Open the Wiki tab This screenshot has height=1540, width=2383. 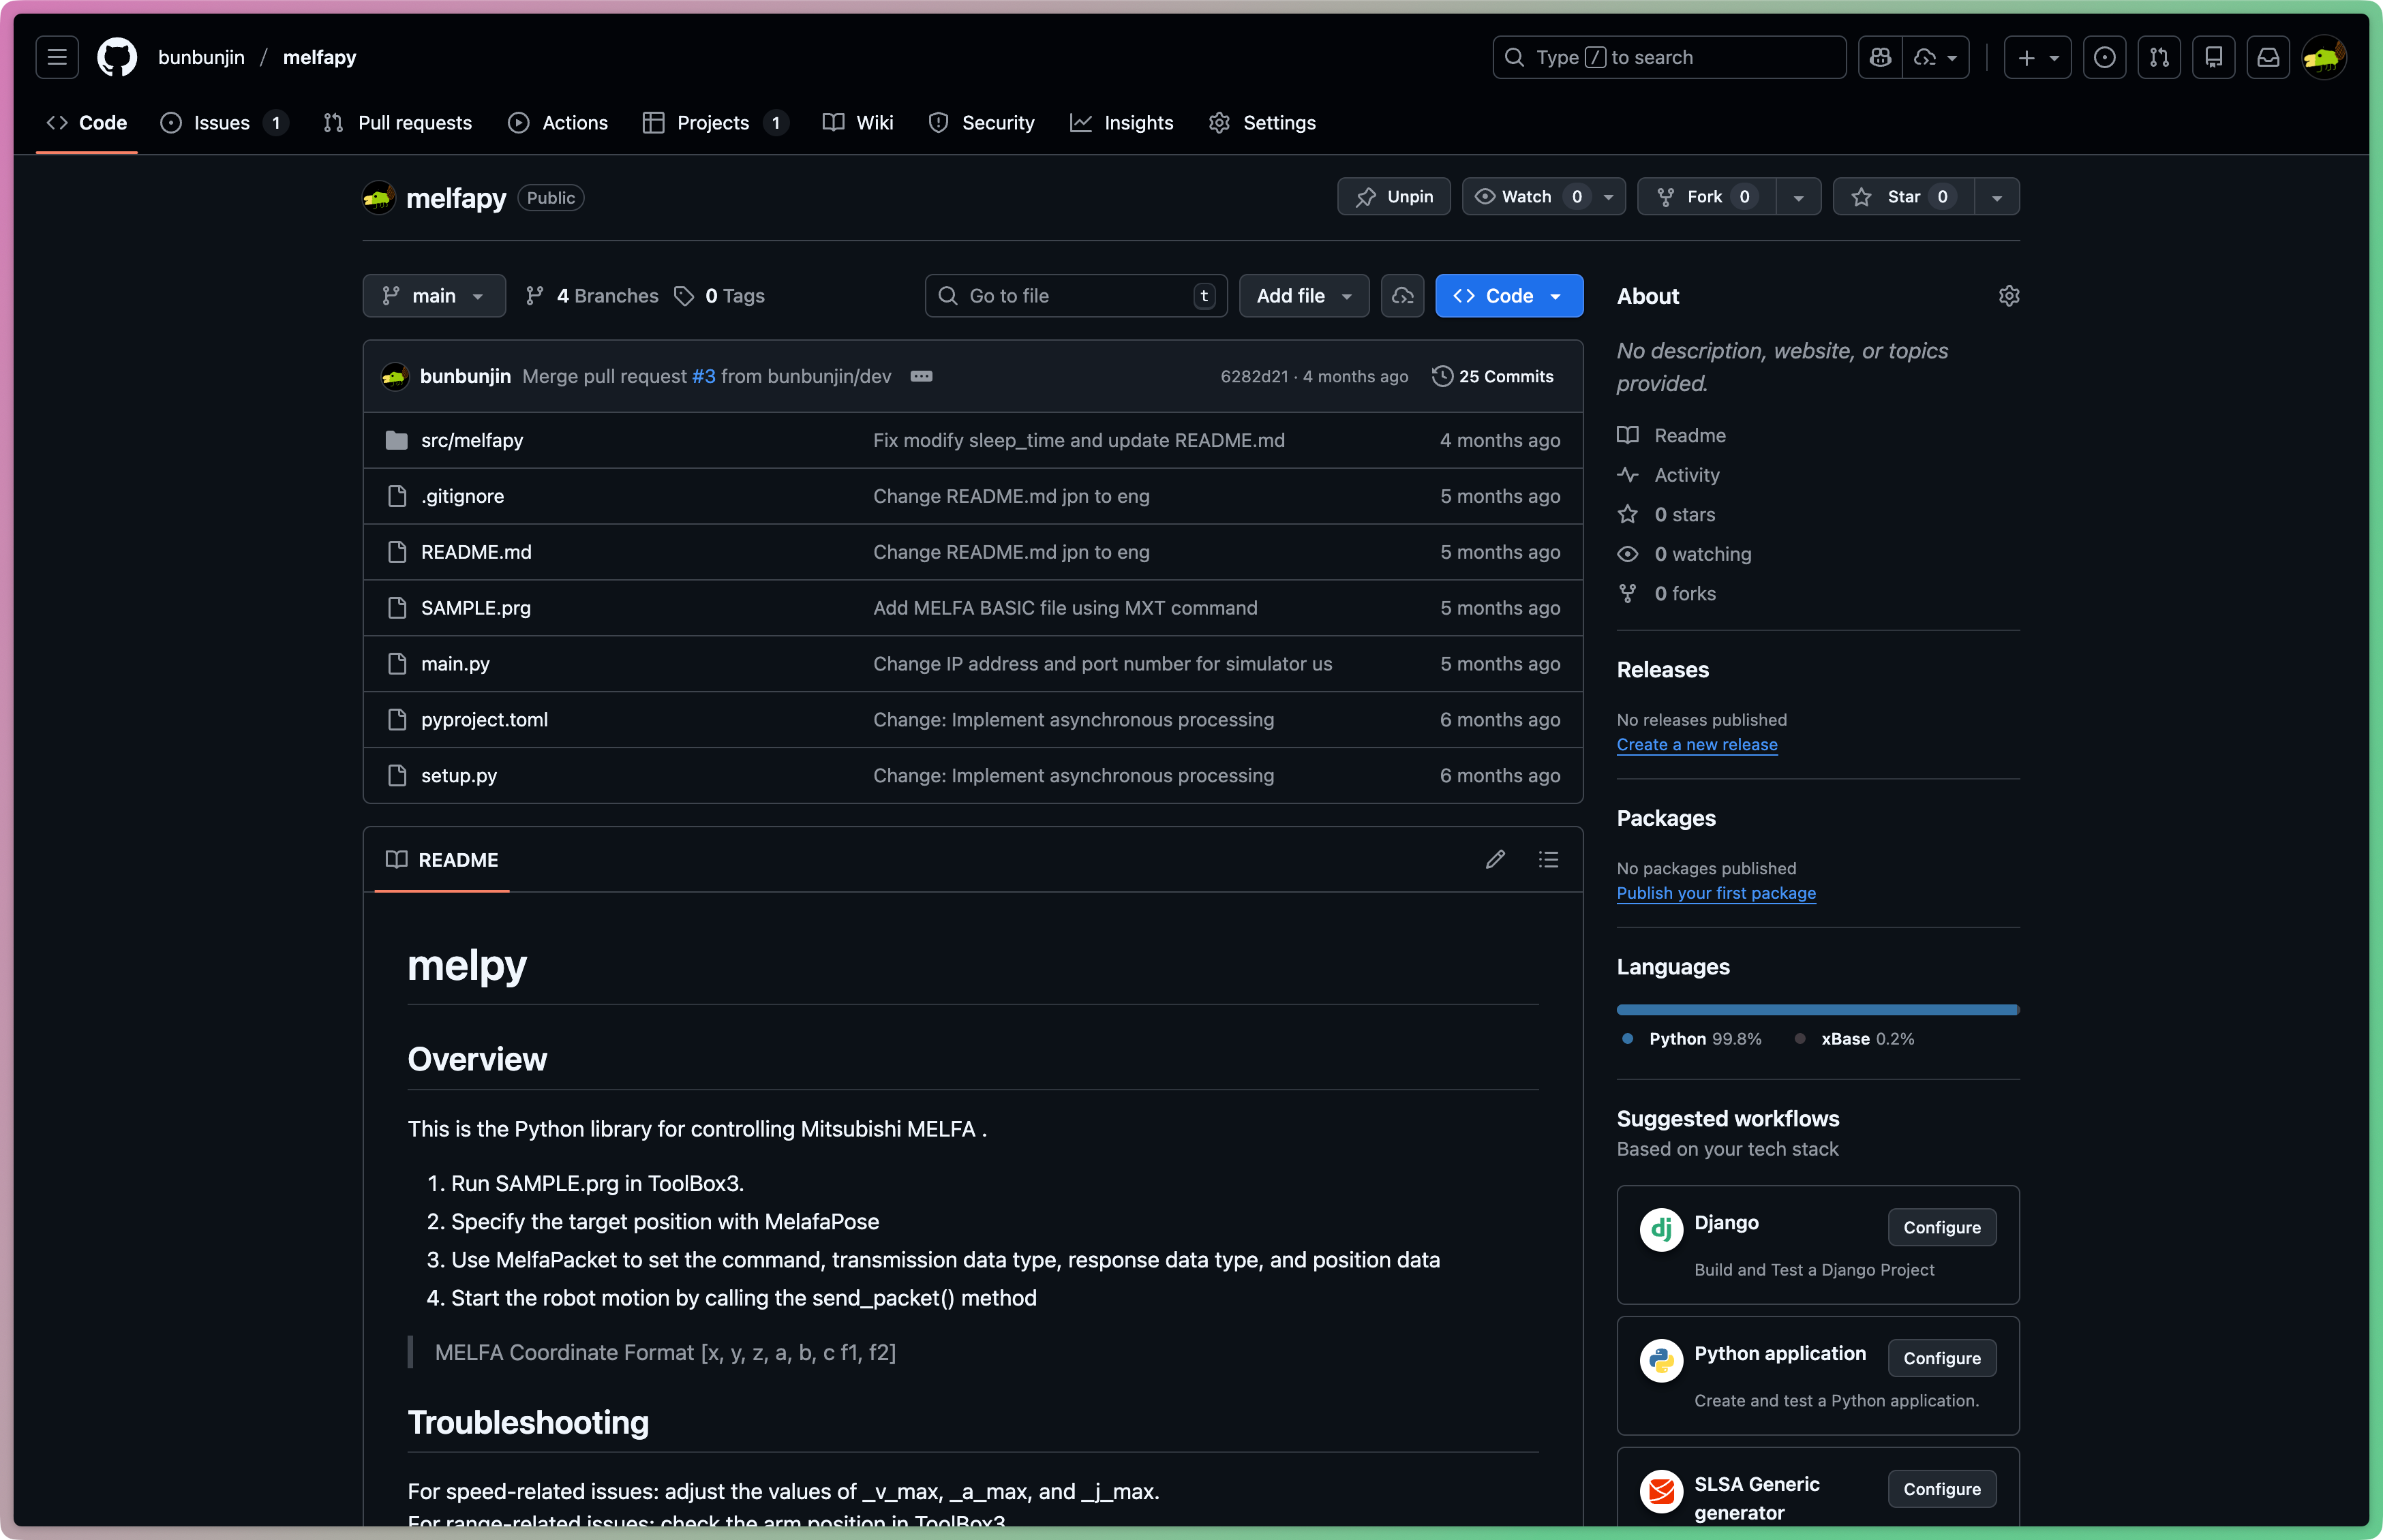tap(858, 123)
